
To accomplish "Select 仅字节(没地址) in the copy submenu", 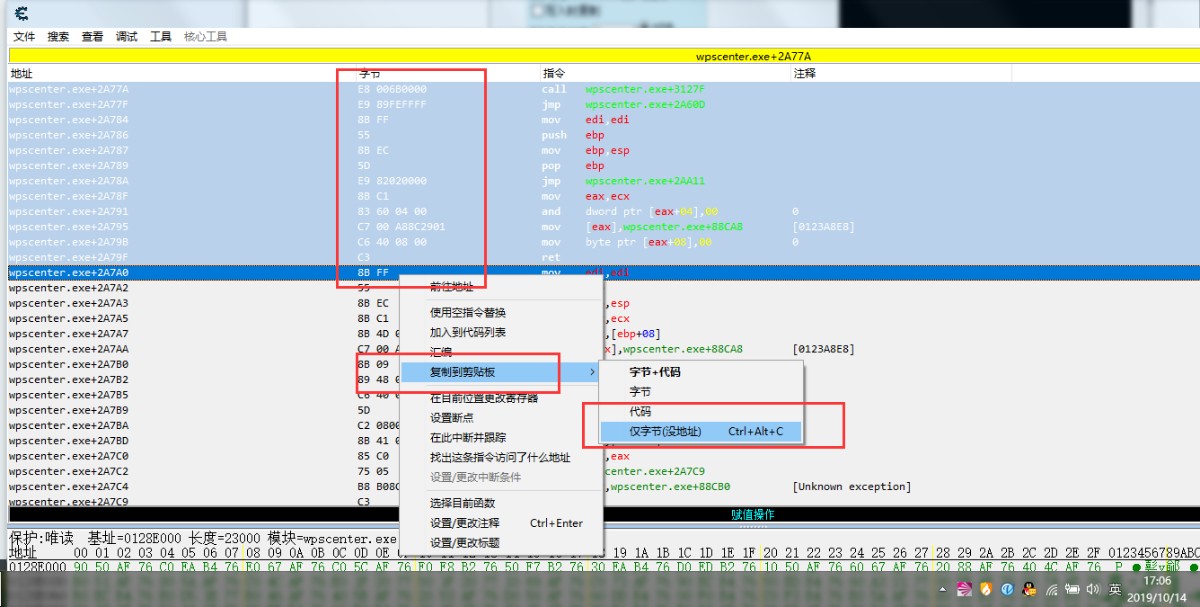I will [x=701, y=431].
